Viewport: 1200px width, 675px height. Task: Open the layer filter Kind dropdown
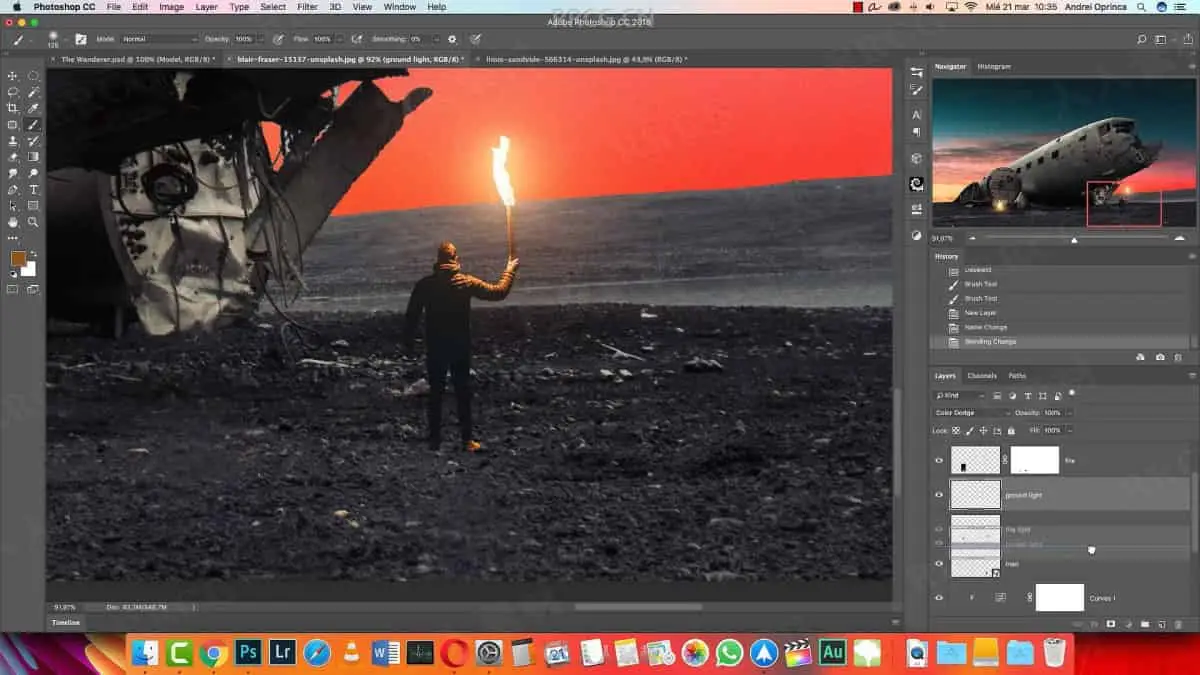click(x=958, y=396)
